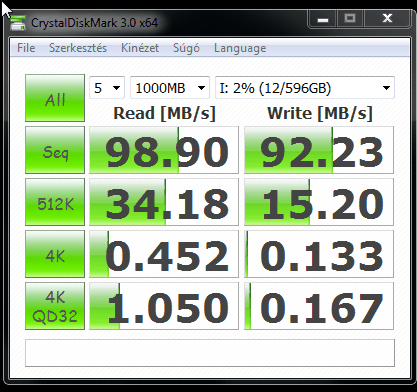The width and height of the screenshot is (417, 392).
Task: Minimize the CrystalDiskMark window
Action: (323, 18)
